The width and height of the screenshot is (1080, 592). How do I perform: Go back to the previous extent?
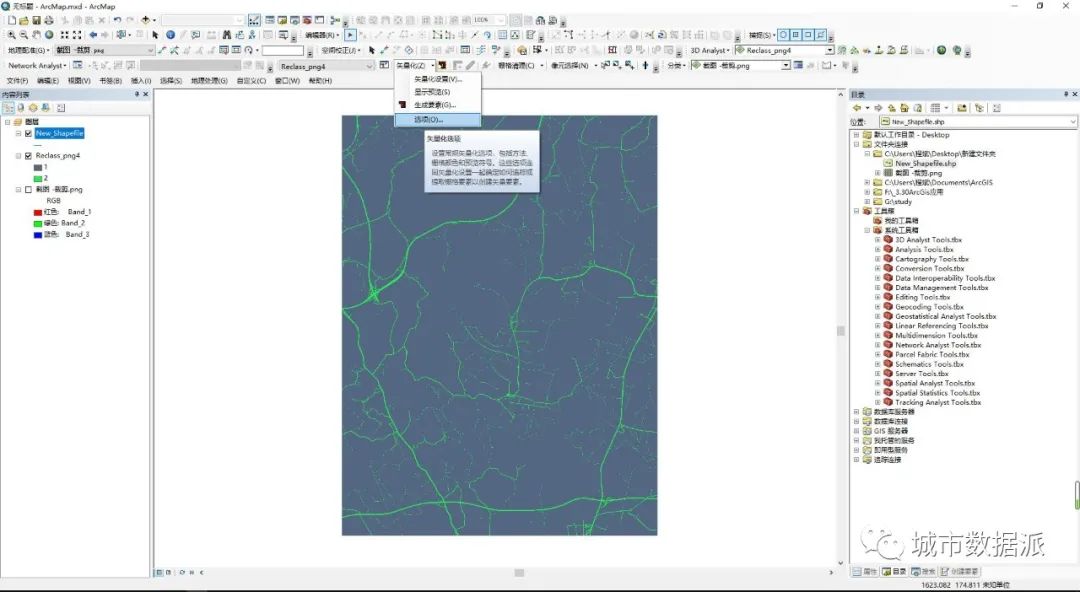coord(93,34)
